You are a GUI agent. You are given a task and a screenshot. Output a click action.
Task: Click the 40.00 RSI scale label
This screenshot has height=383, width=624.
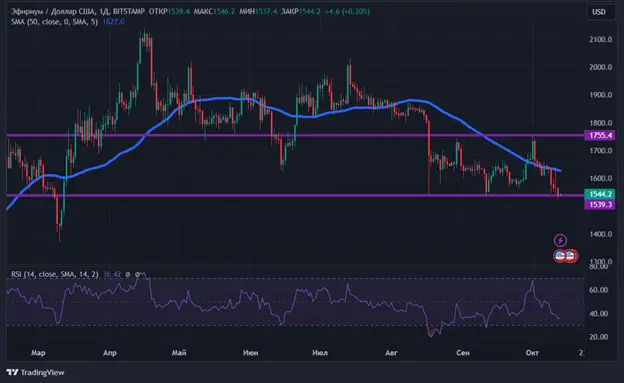pyautogui.click(x=599, y=314)
